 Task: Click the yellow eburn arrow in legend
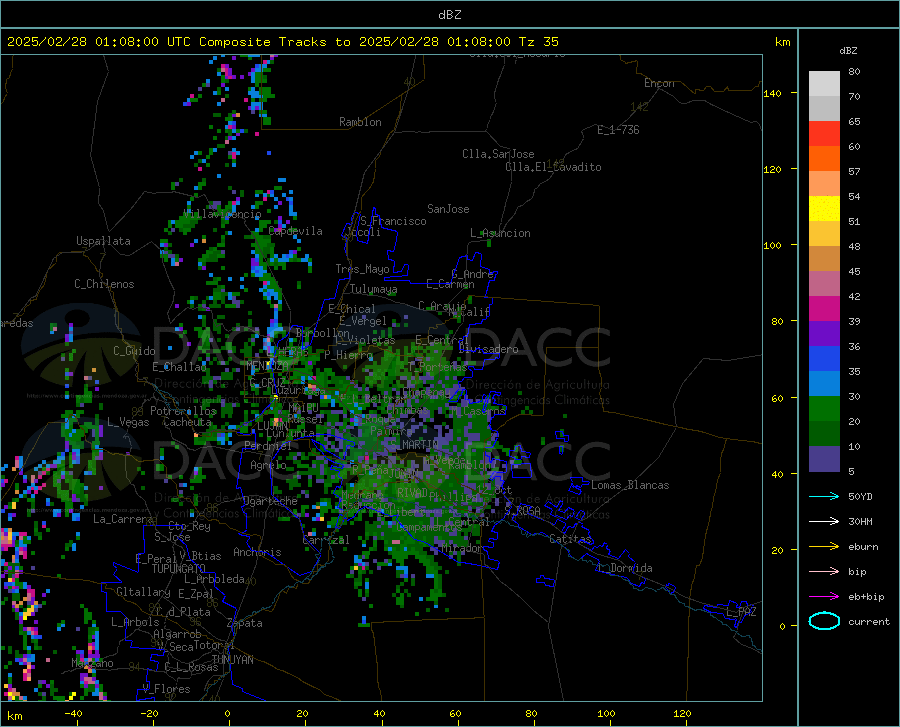824,547
